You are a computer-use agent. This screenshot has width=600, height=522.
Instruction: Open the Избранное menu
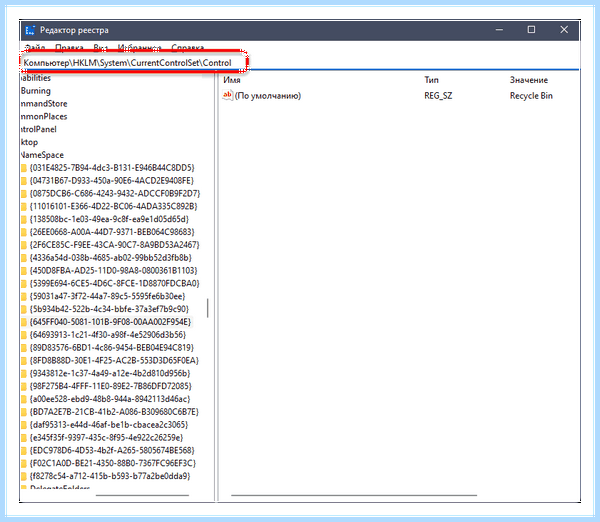point(139,47)
